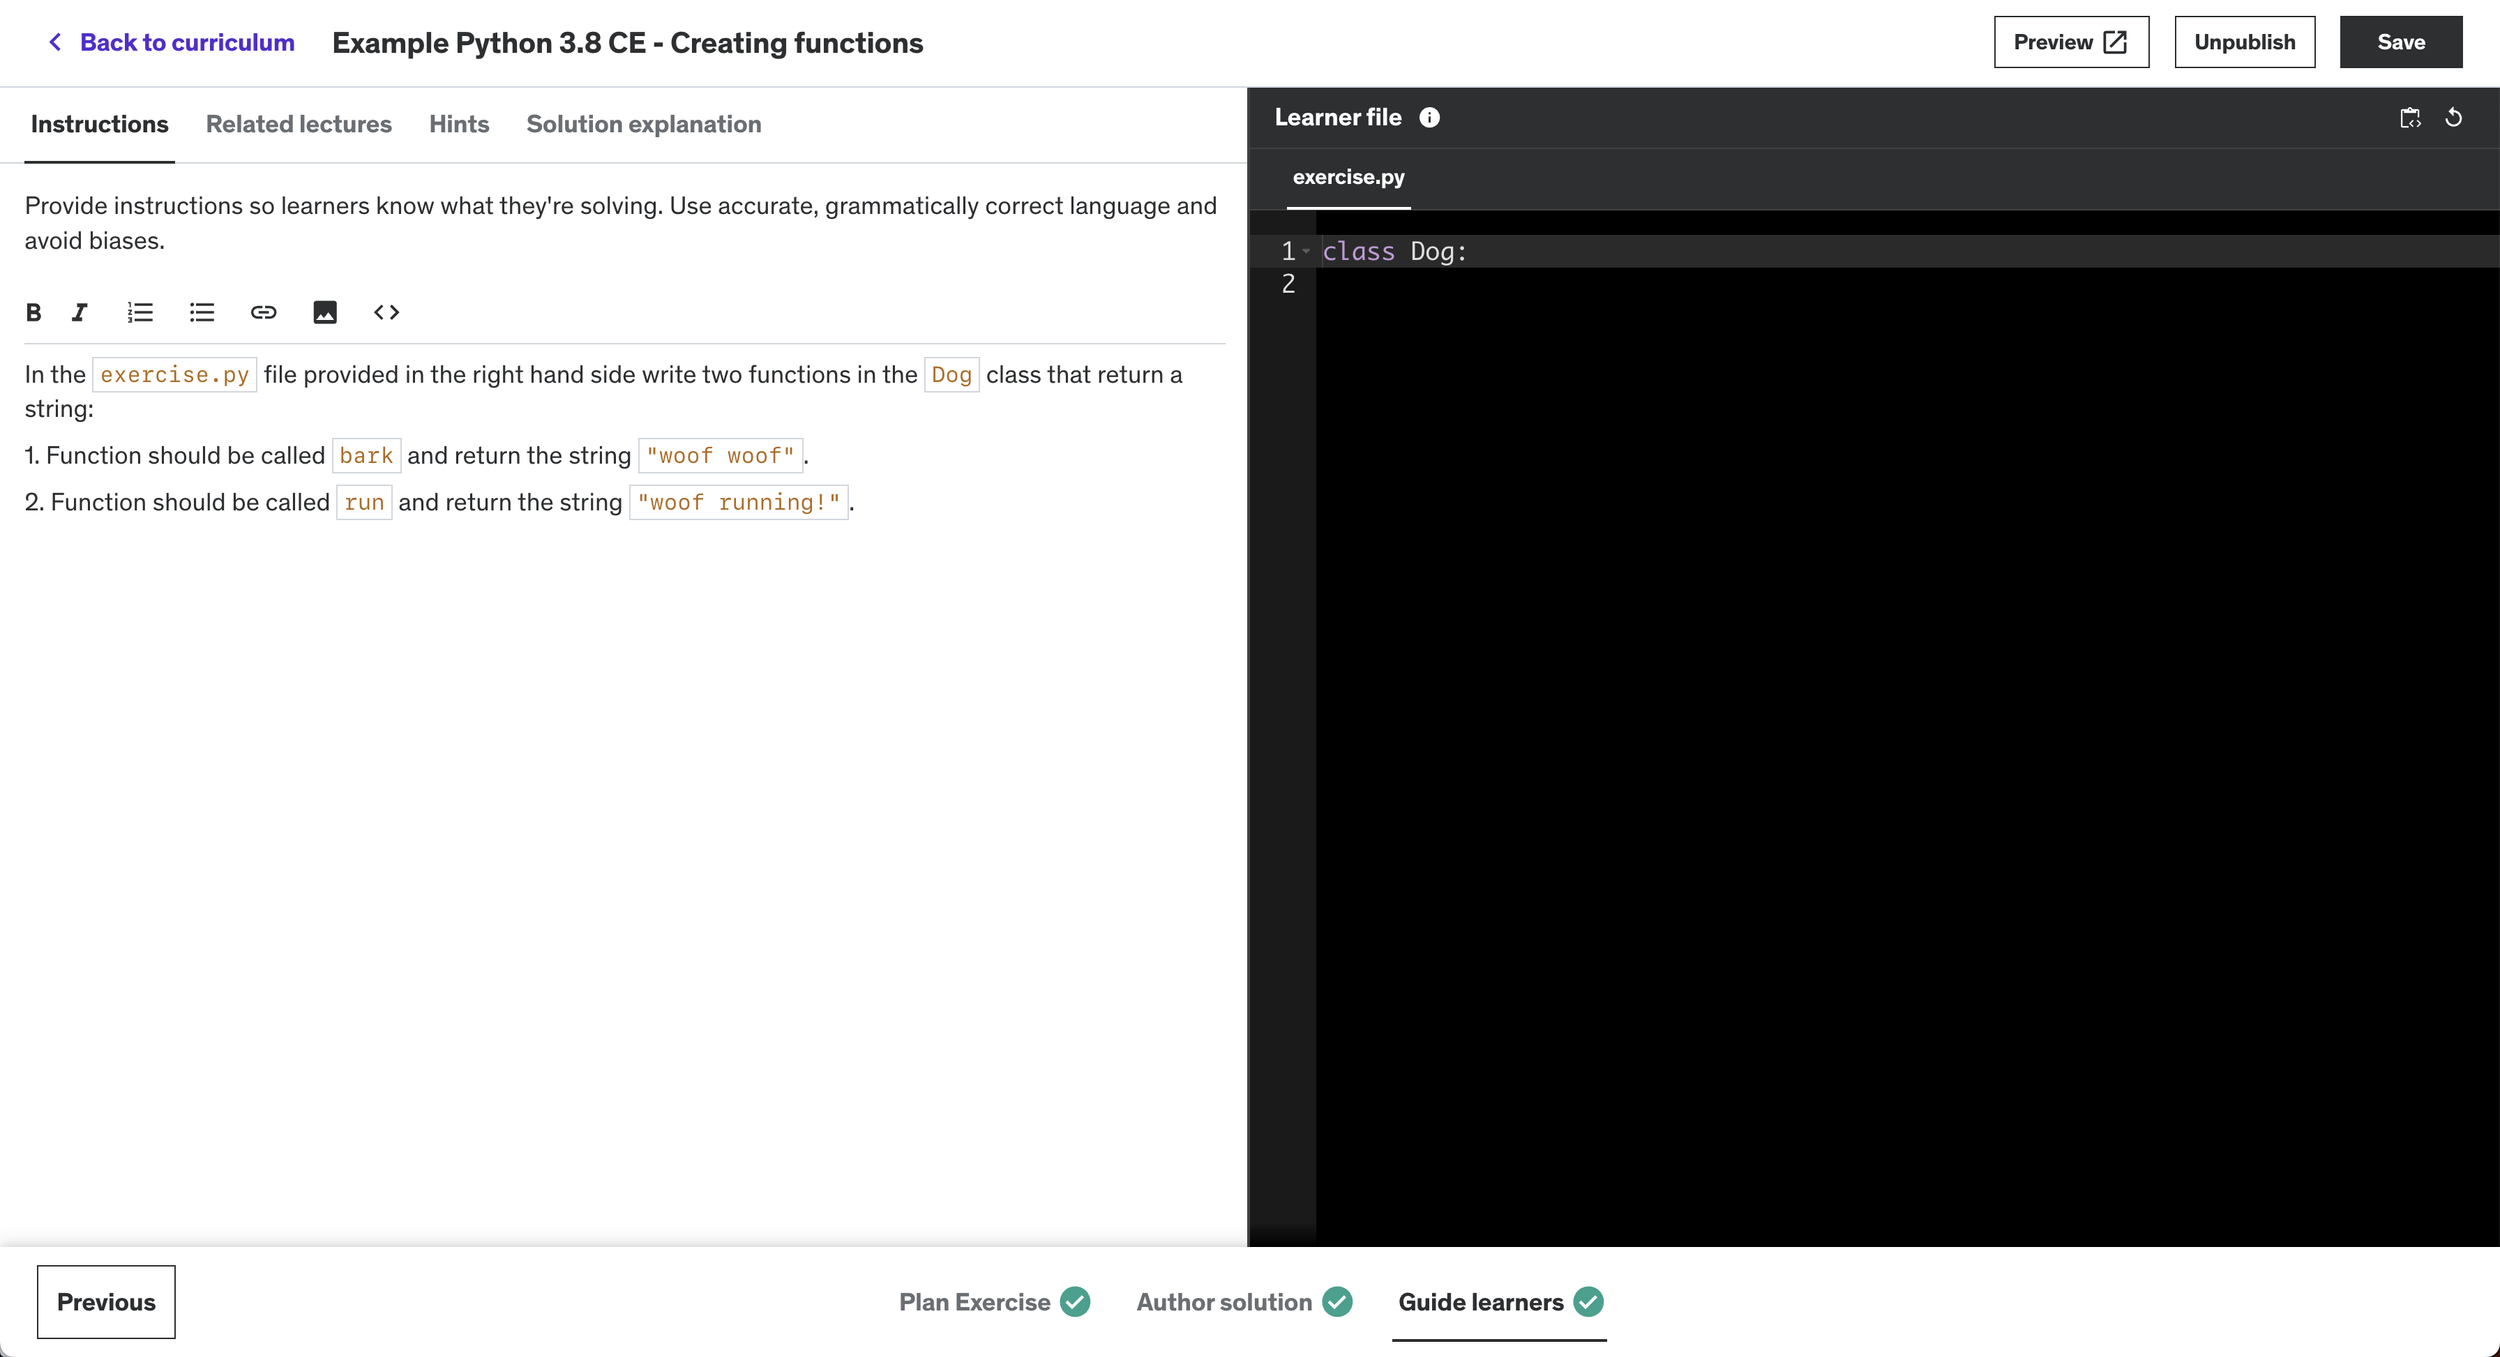The width and height of the screenshot is (2500, 1357).
Task: Unpublish the exercise
Action: pyautogui.click(x=2244, y=42)
